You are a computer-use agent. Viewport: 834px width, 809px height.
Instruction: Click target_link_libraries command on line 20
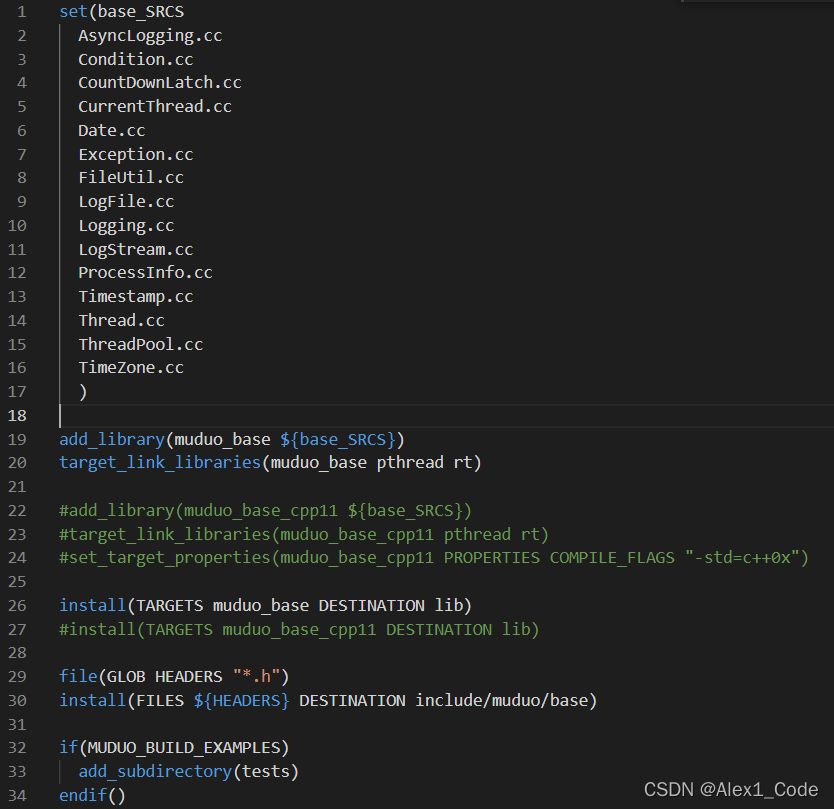point(160,463)
